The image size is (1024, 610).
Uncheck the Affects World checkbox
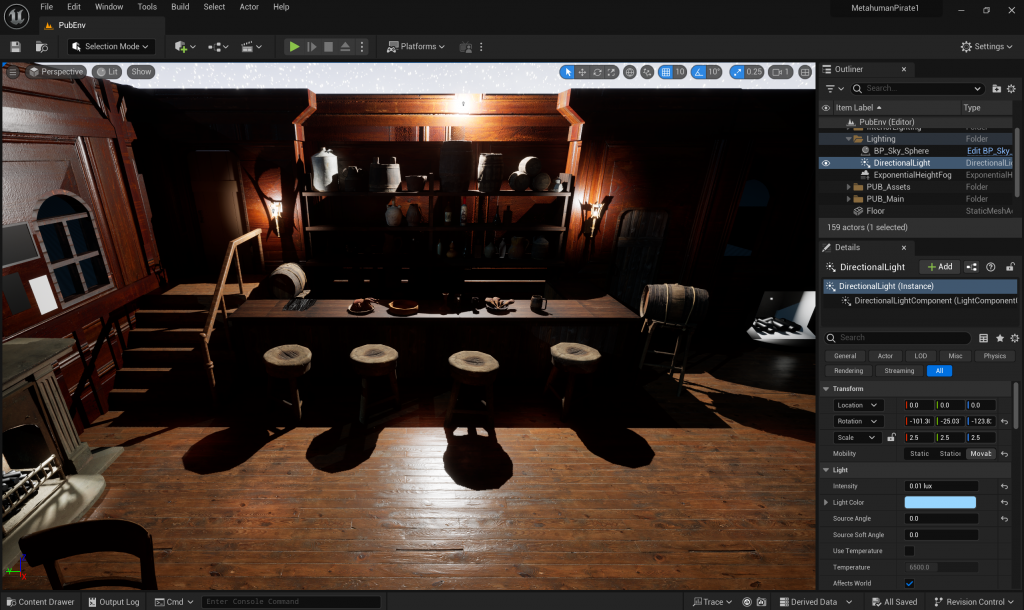tap(909, 583)
